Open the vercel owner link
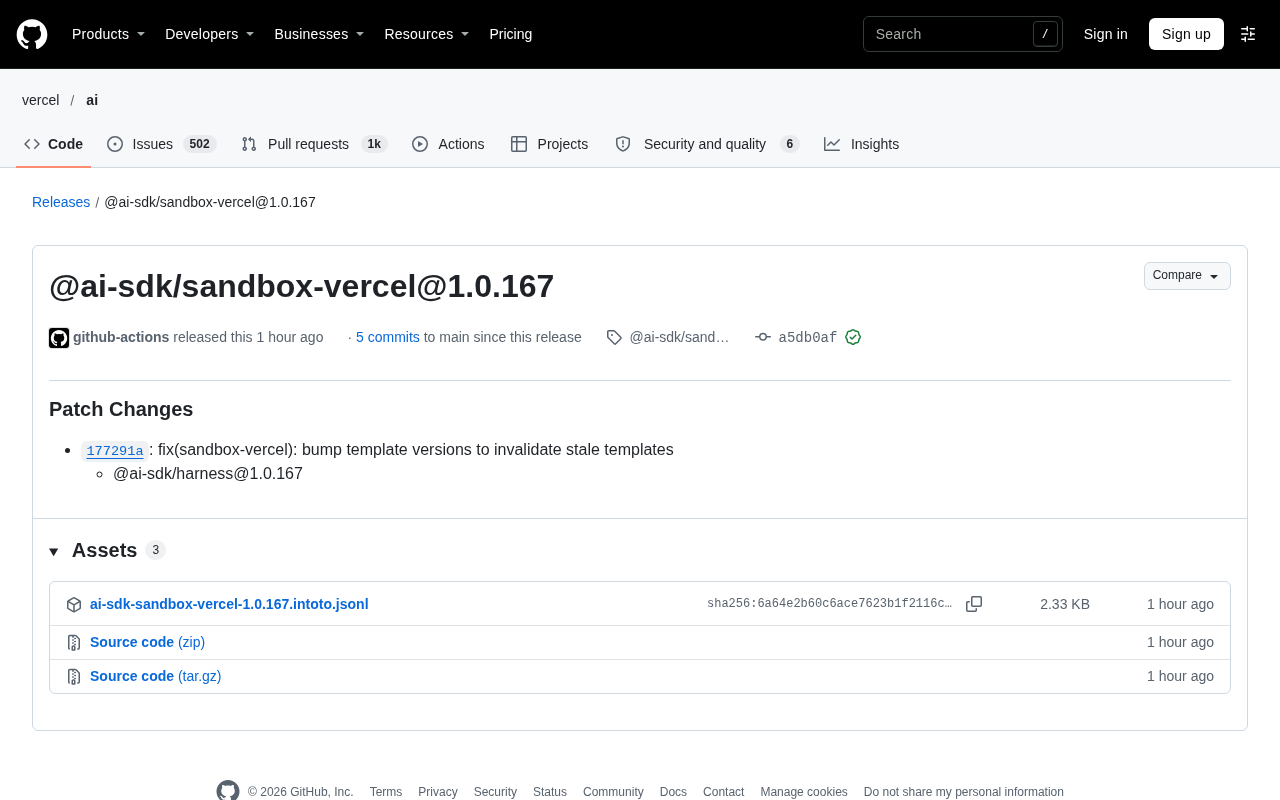 (x=41, y=100)
